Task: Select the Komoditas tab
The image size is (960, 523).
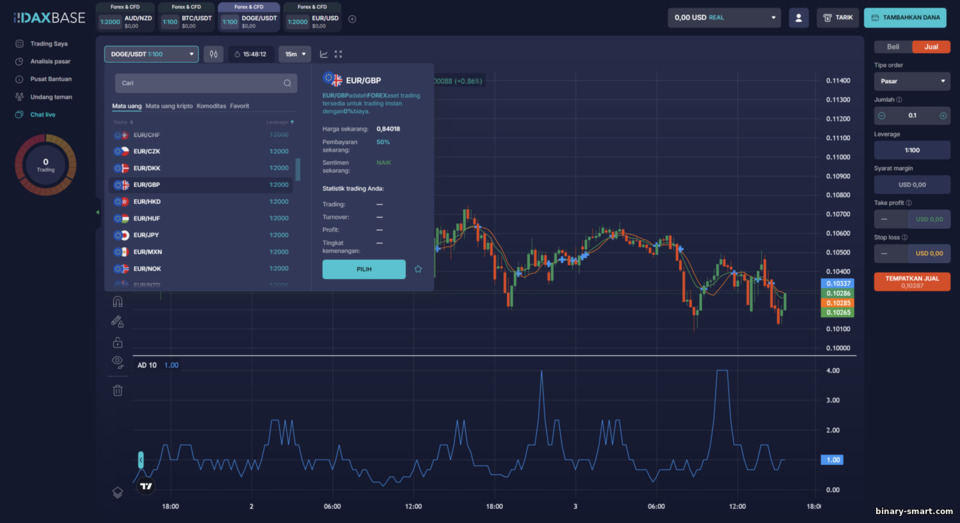Action: tap(211, 106)
